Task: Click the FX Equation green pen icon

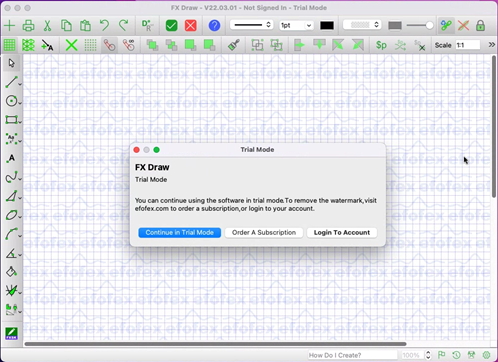Action: tap(11, 333)
